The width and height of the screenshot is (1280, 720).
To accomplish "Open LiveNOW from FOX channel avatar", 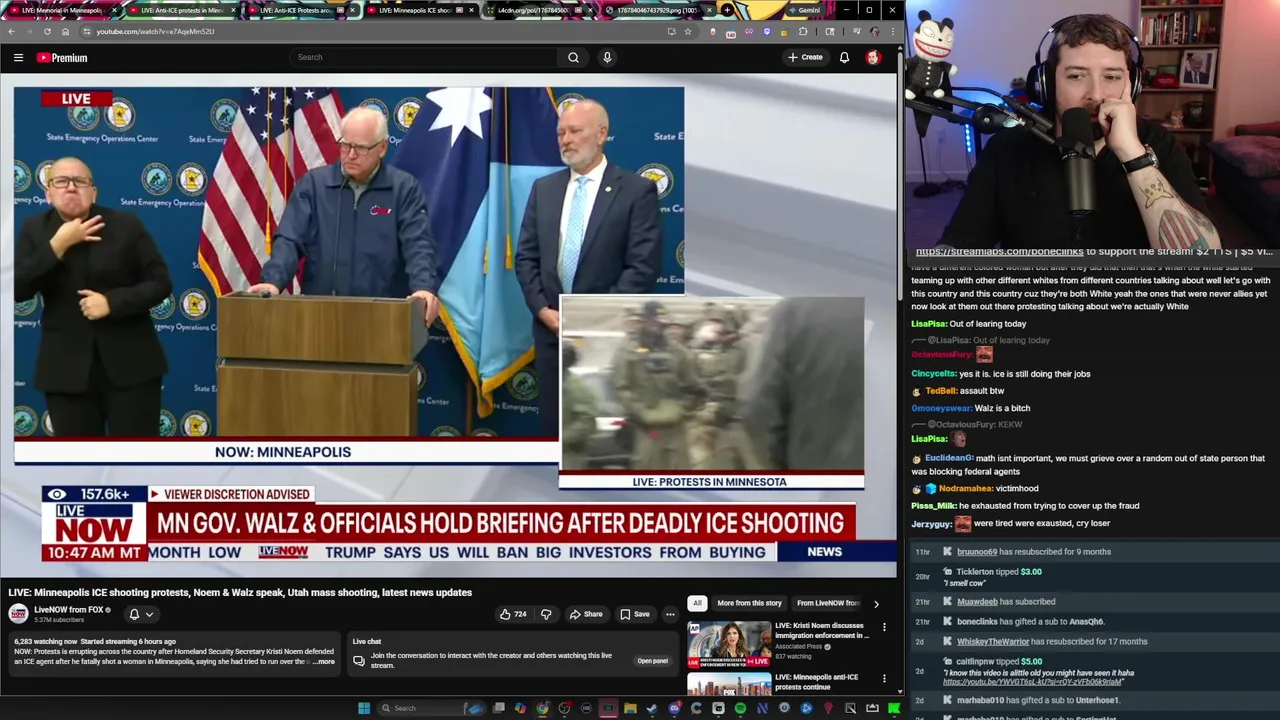I will [18, 614].
